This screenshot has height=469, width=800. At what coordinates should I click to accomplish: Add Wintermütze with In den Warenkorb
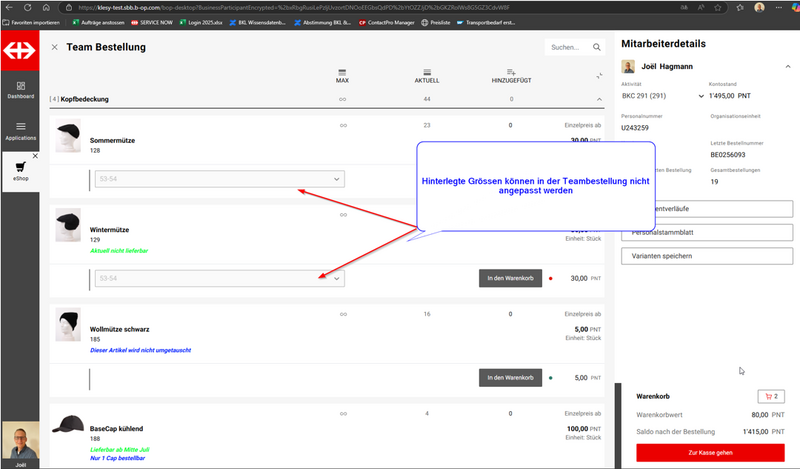(509, 278)
